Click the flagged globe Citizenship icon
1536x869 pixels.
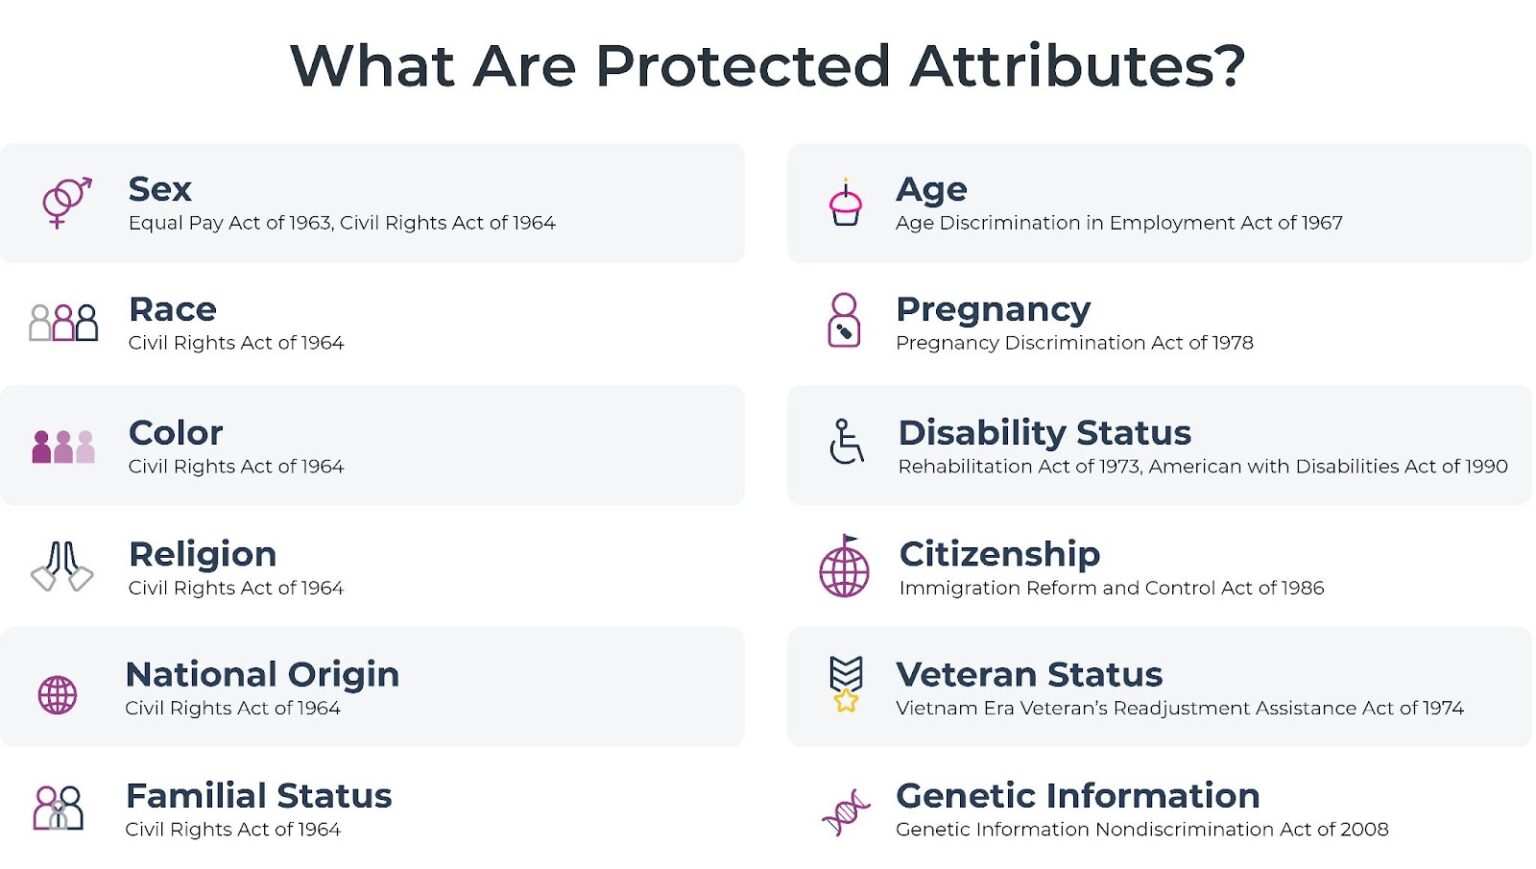pos(844,567)
